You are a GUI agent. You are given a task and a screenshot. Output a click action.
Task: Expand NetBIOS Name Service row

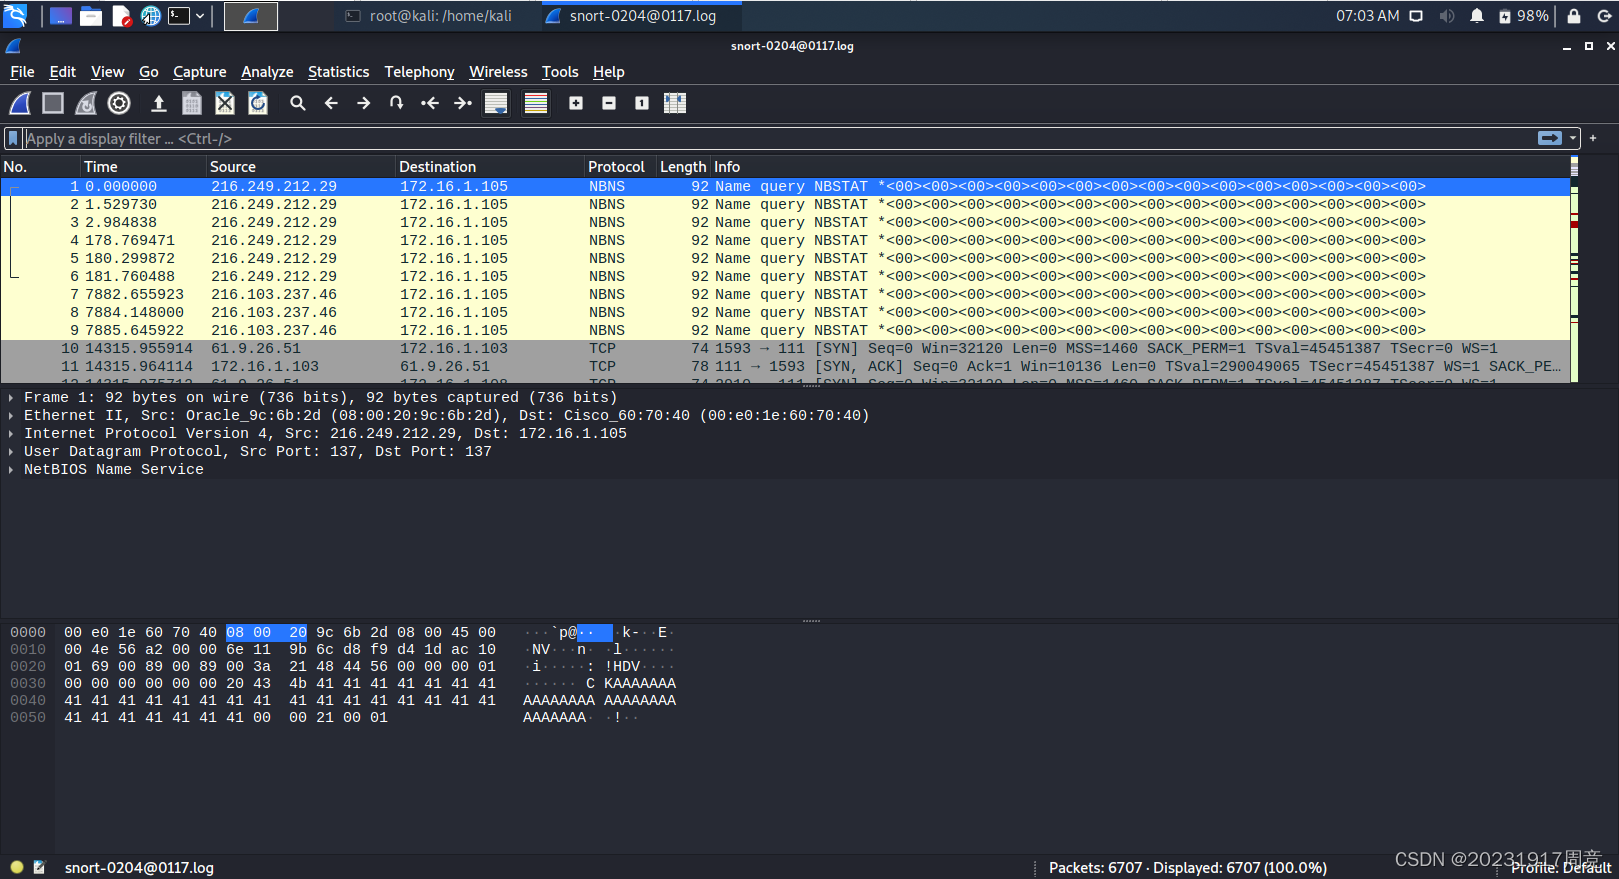click(11, 469)
